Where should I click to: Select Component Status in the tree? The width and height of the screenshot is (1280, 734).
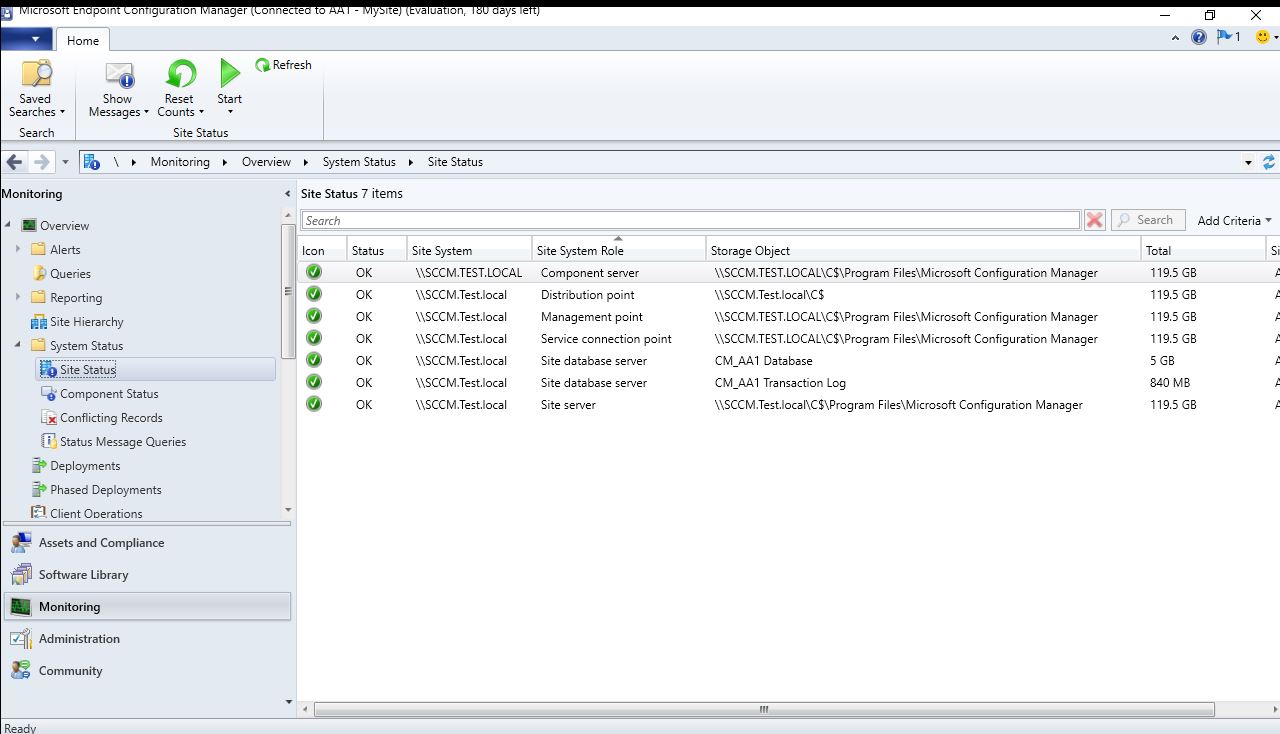pyautogui.click(x=110, y=393)
